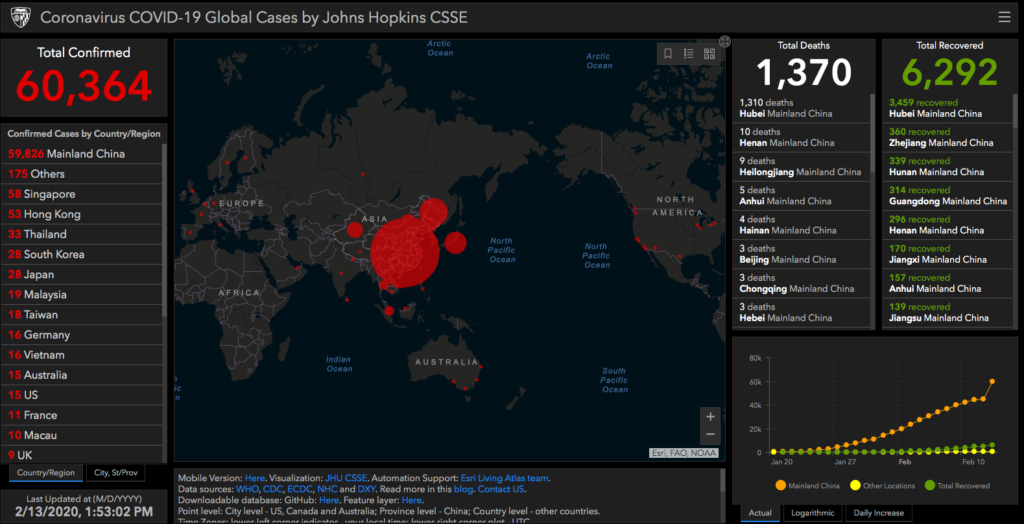Open the basemap gallery grid icon
The width and height of the screenshot is (1024, 524).
tap(709, 54)
